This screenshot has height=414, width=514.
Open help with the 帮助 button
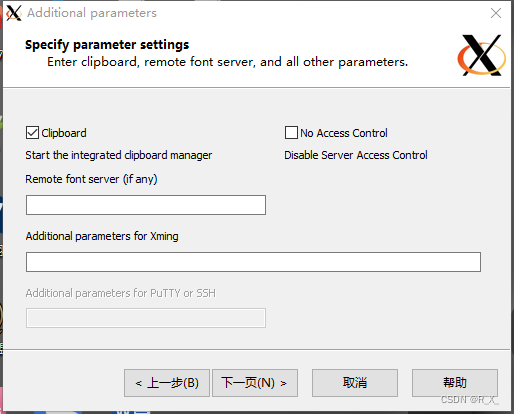click(x=455, y=383)
